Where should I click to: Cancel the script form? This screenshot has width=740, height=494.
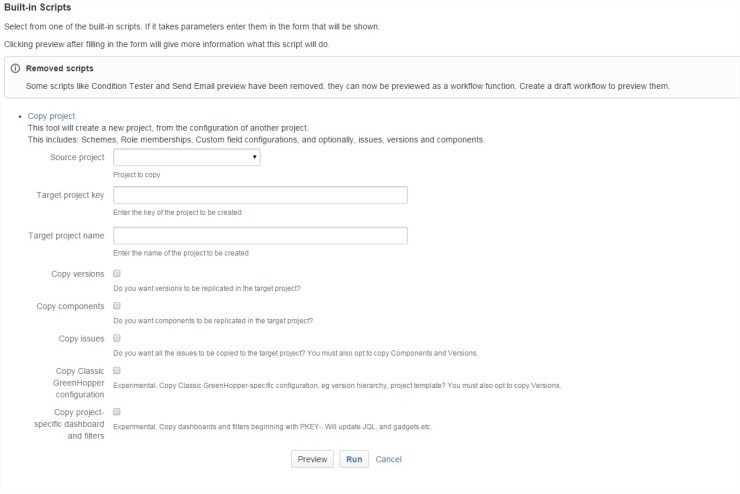coord(388,459)
